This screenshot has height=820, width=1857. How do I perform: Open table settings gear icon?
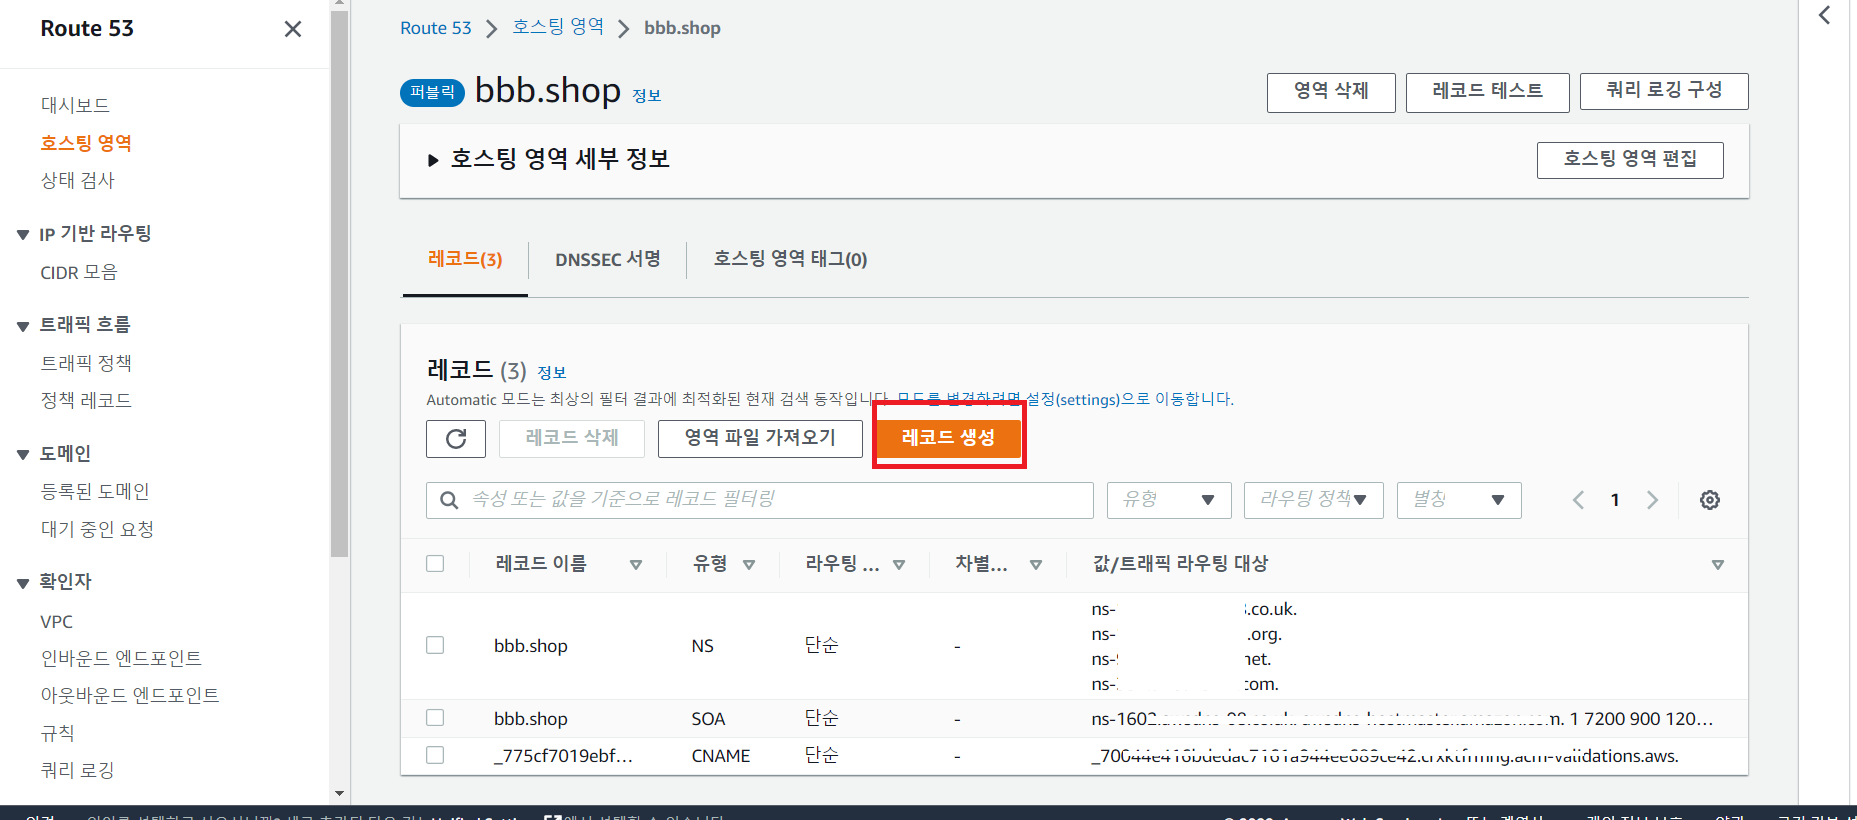click(1710, 500)
